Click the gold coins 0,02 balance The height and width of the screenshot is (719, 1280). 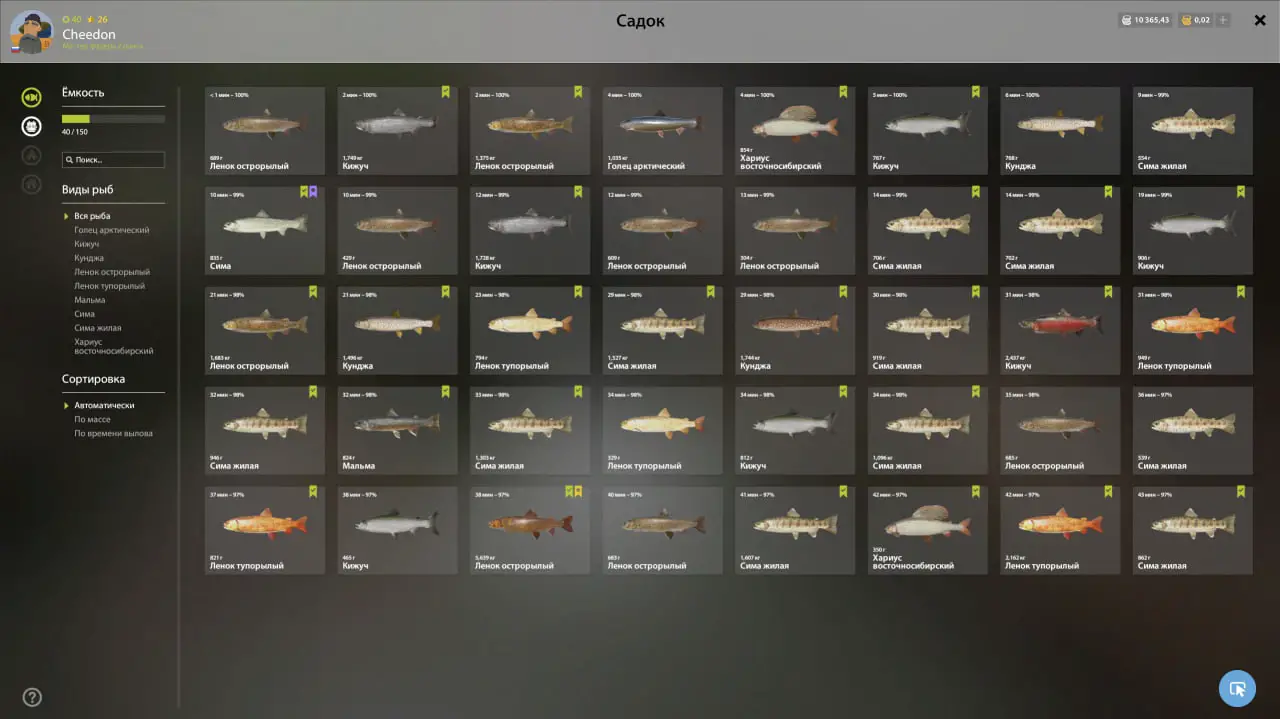(1196, 20)
